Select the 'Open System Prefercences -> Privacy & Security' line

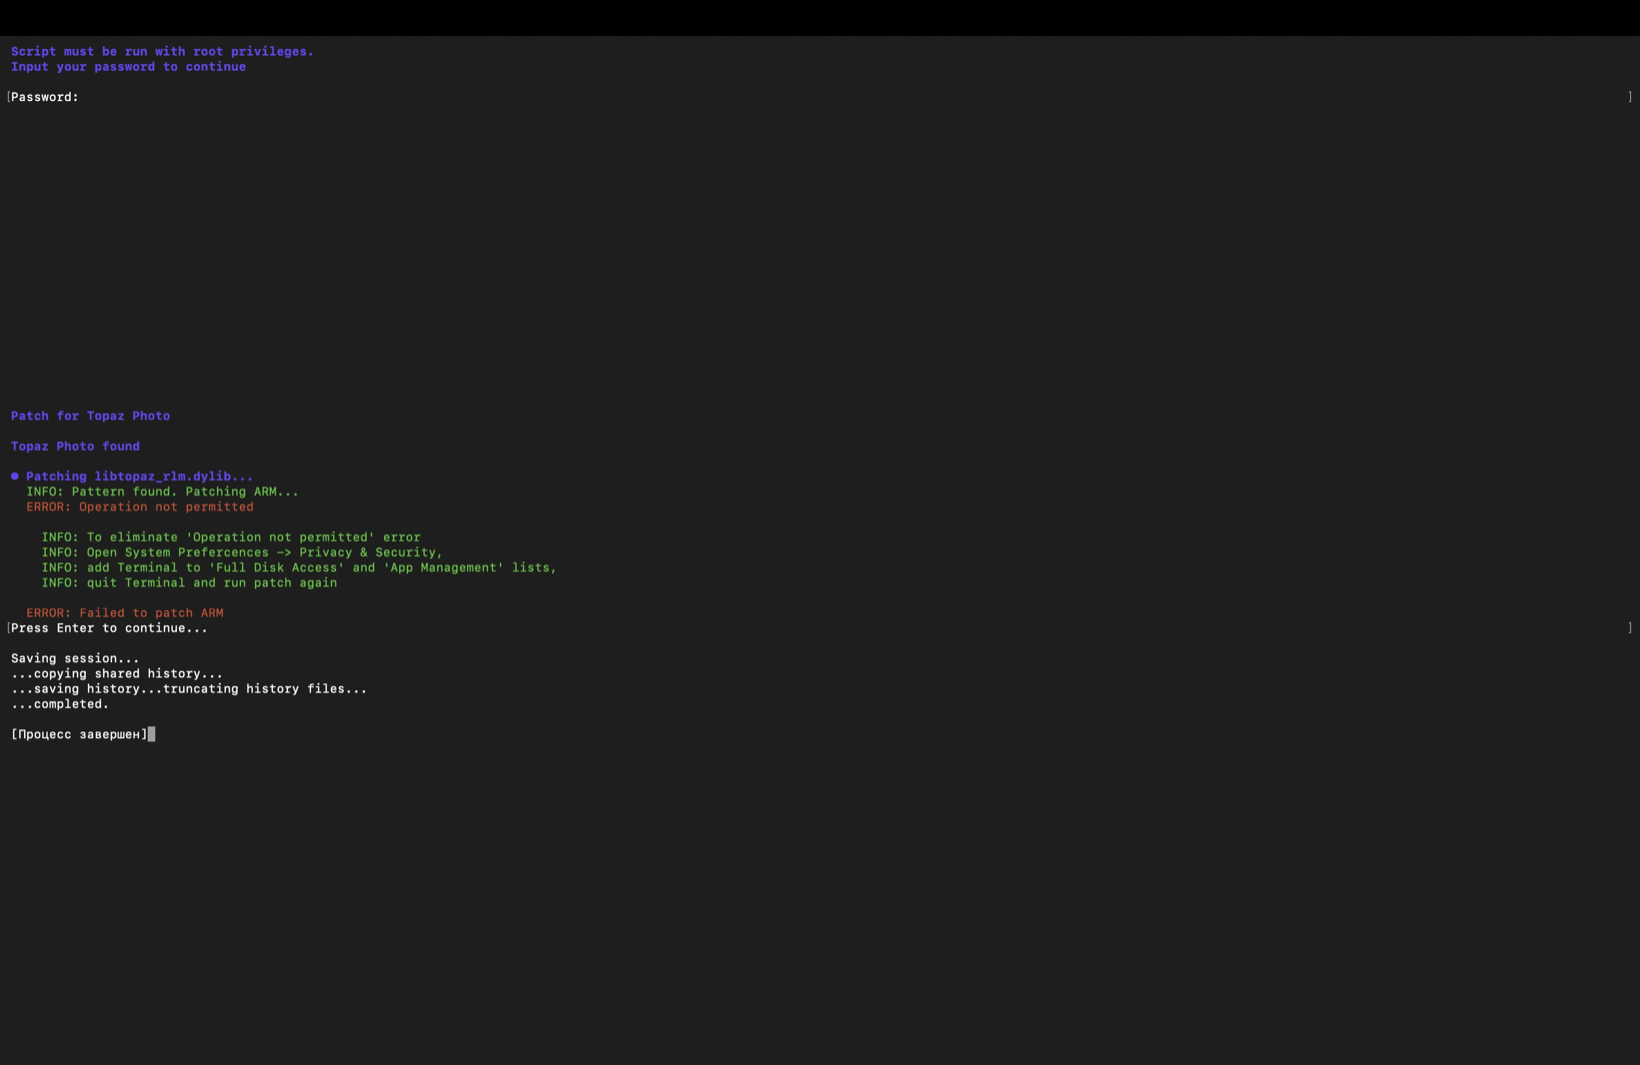[x=242, y=552]
